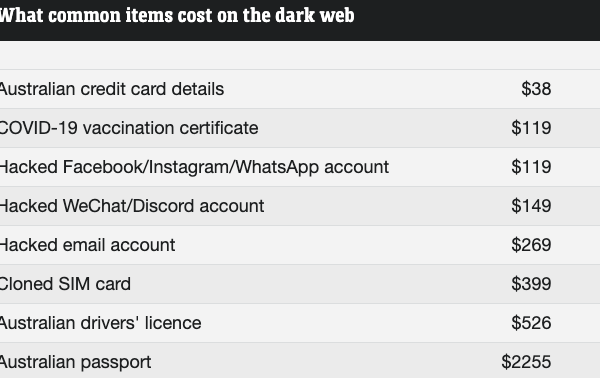Select the Cloned SIM card label
Image resolution: width=600 pixels, height=378 pixels.
(x=65, y=284)
